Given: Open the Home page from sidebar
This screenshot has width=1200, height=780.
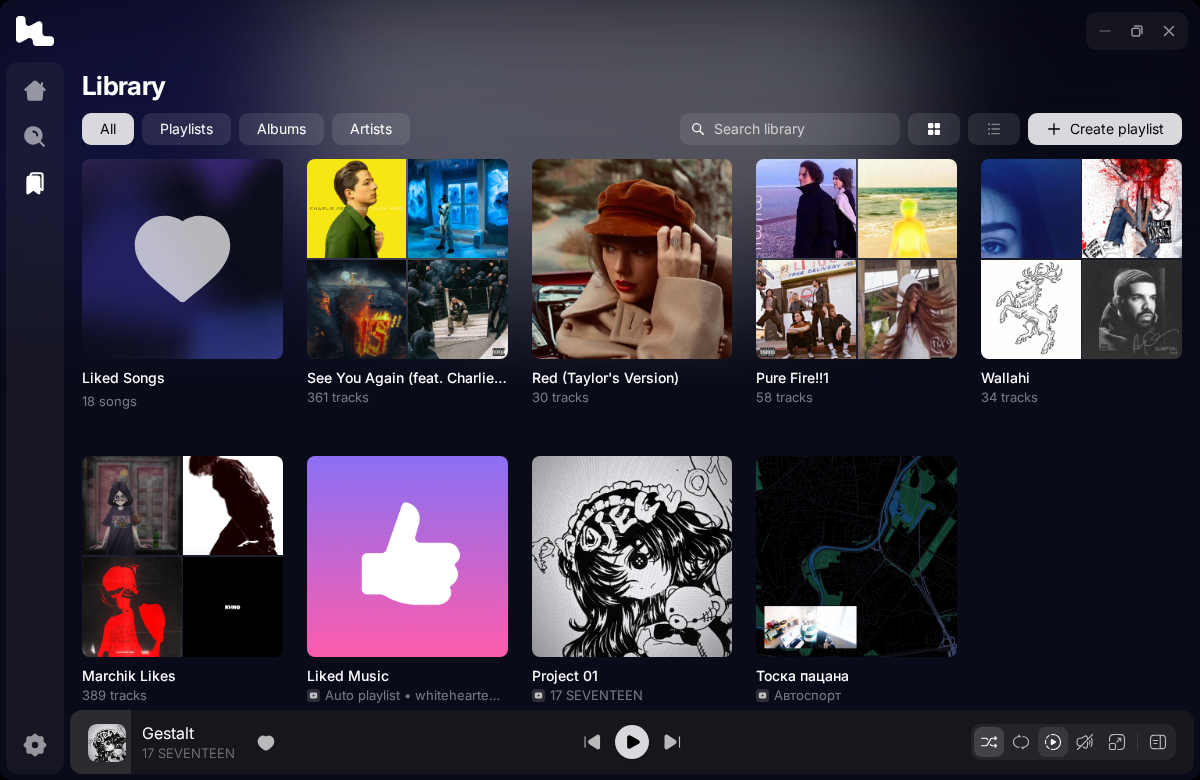Looking at the screenshot, I should (x=35, y=91).
